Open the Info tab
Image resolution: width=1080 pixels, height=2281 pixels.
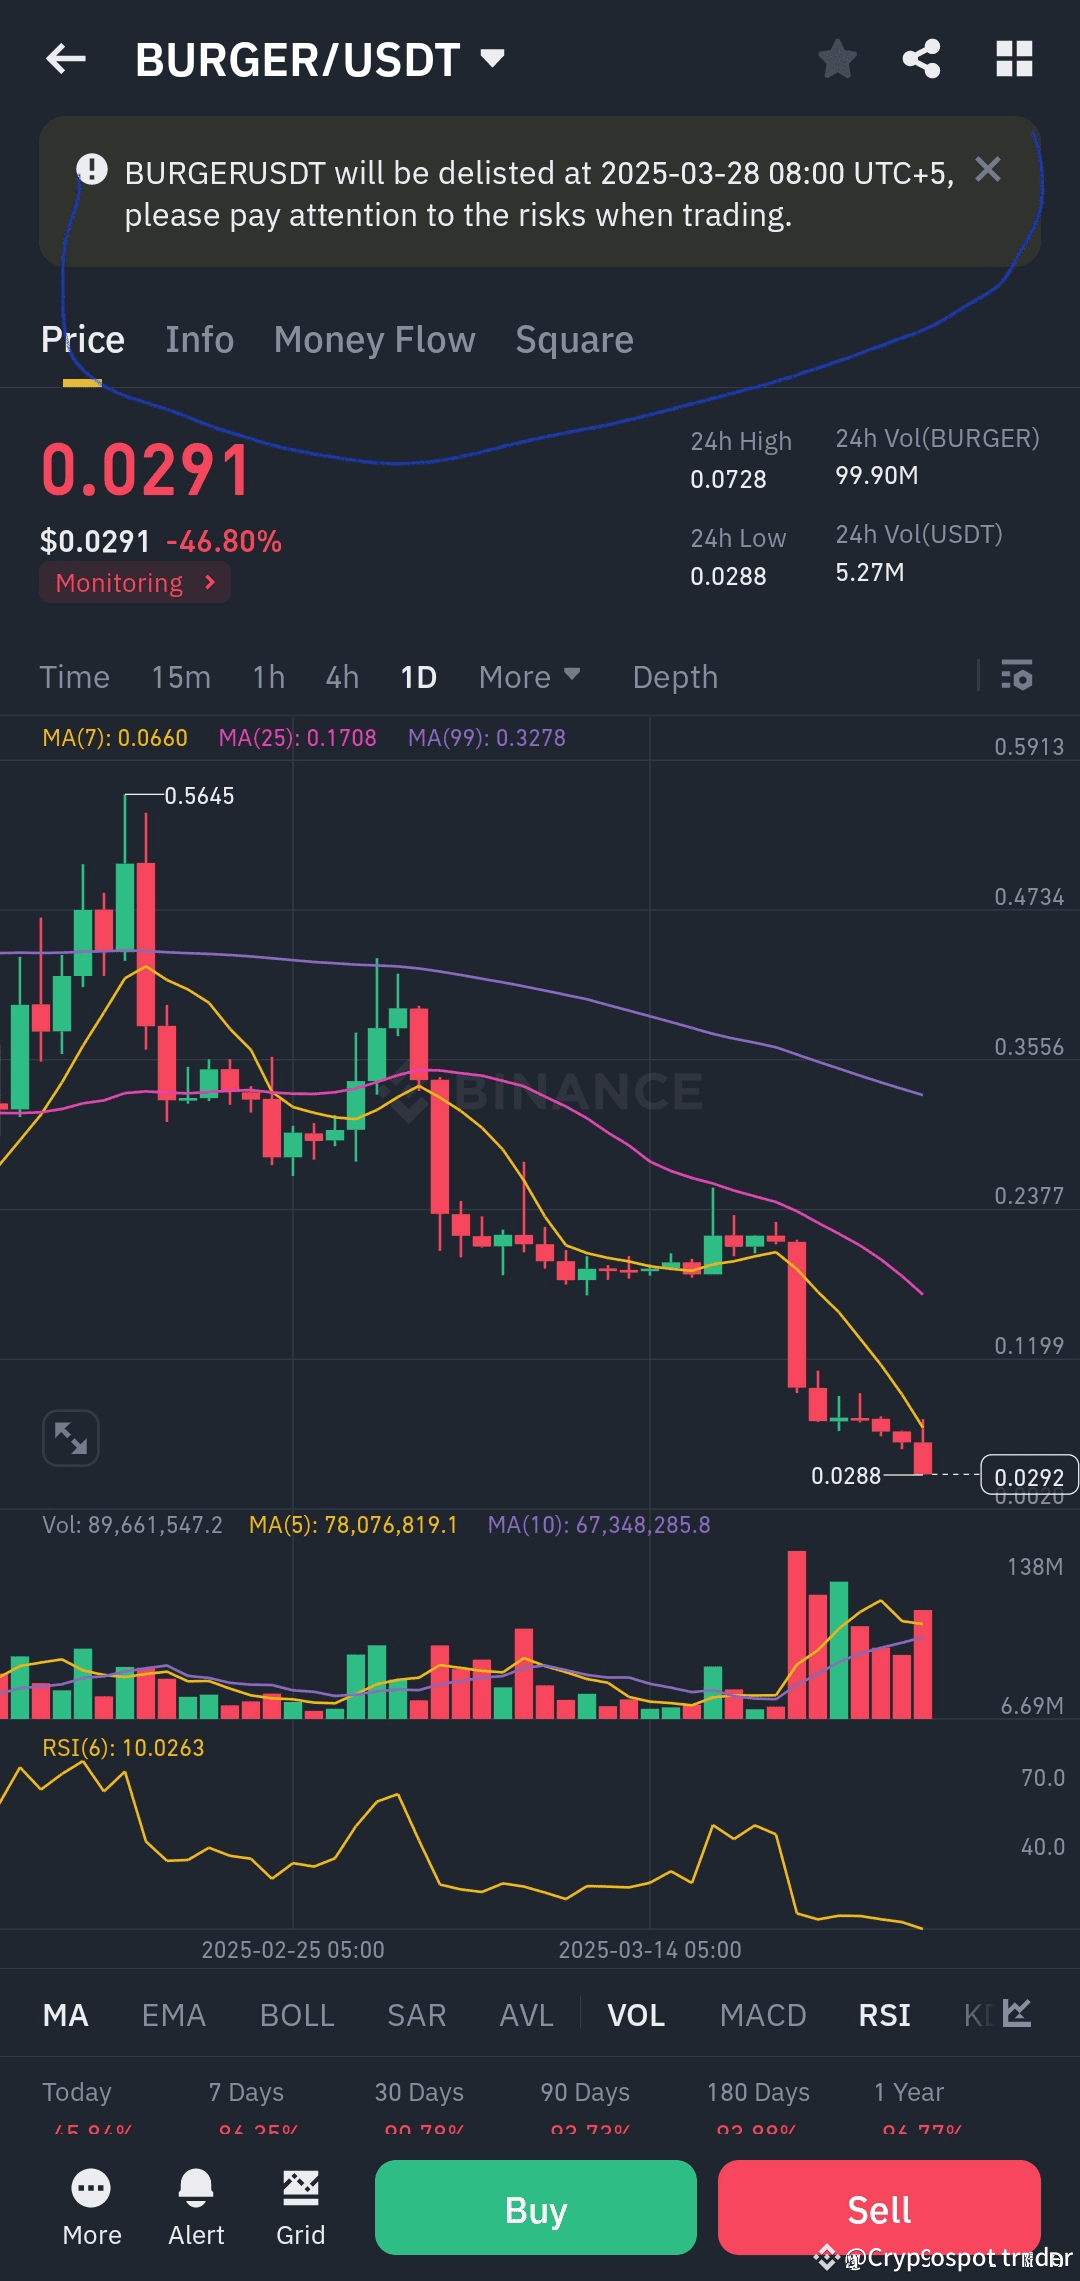click(198, 339)
